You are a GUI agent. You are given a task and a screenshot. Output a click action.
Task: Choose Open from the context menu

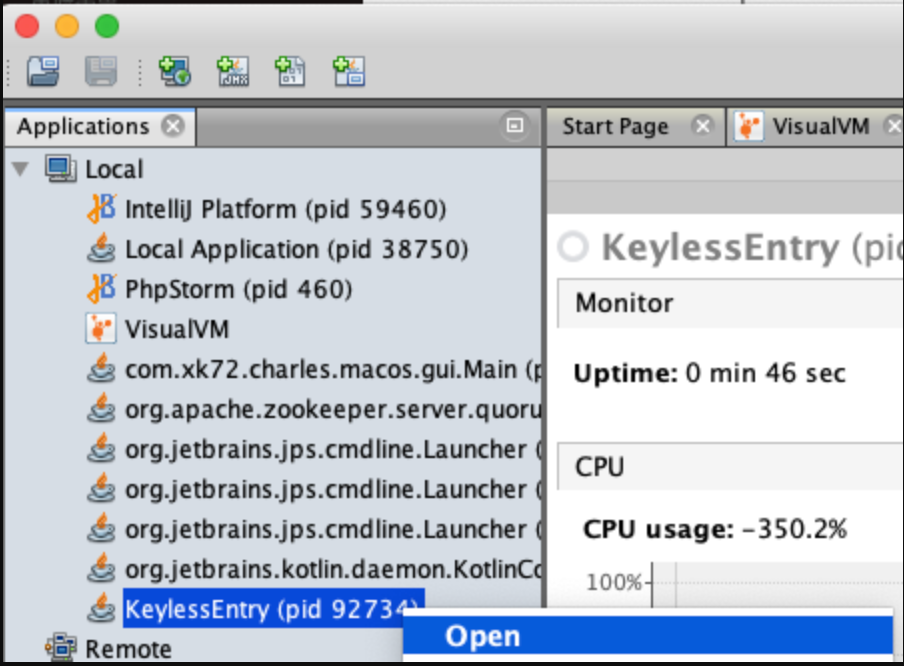click(x=647, y=636)
